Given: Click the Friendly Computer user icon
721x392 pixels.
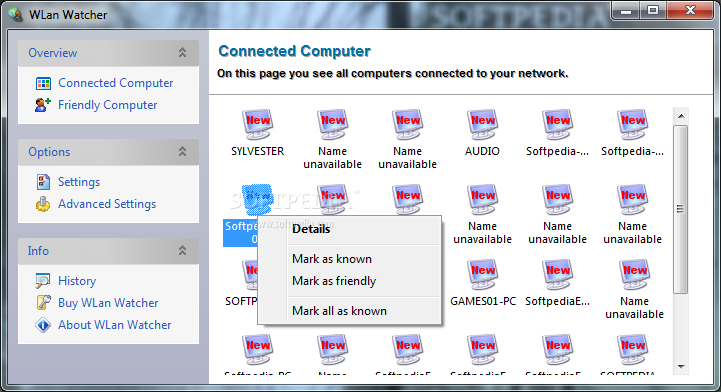Looking at the screenshot, I should pyautogui.click(x=43, y=105).
